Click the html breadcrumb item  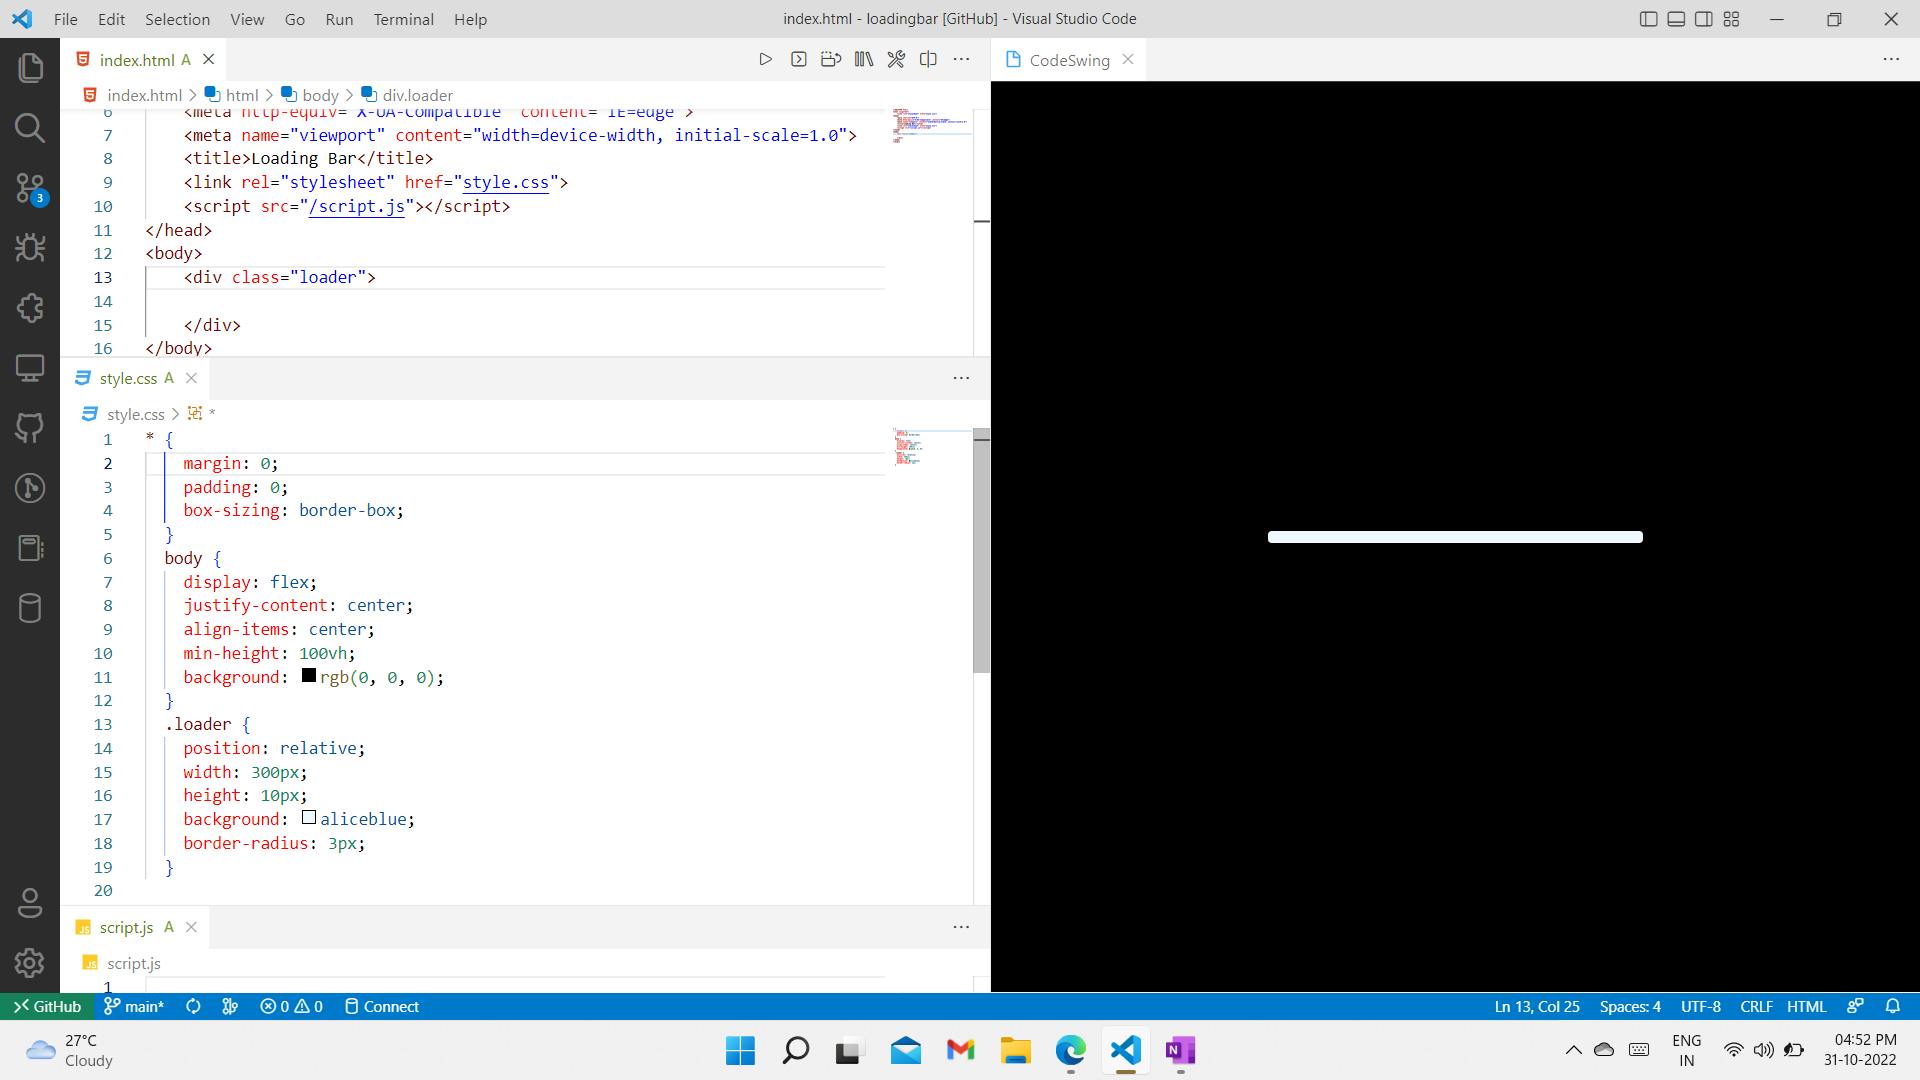231,95
